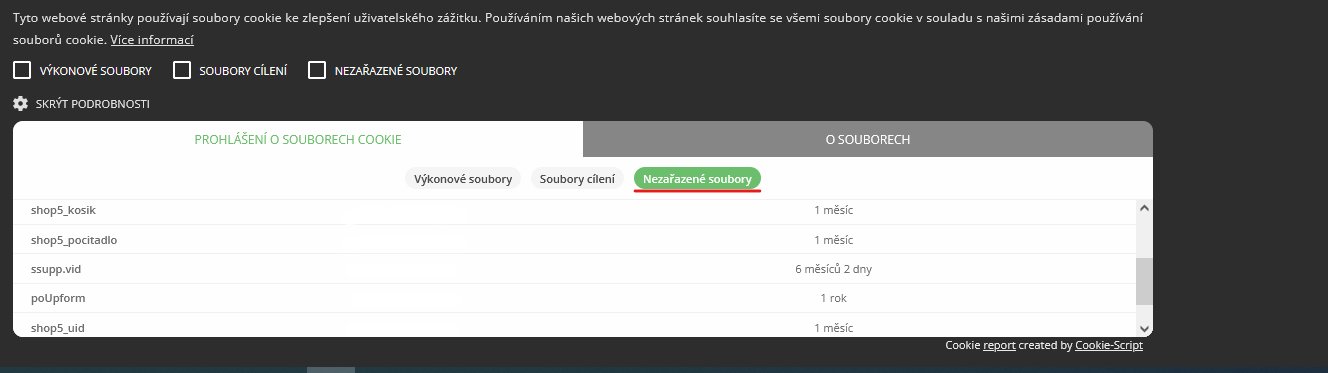The width and height of the screenshot is (1328, 373).
Task: Collapse details via Skrýt podrobnosti
Action: tap(92, 104)
